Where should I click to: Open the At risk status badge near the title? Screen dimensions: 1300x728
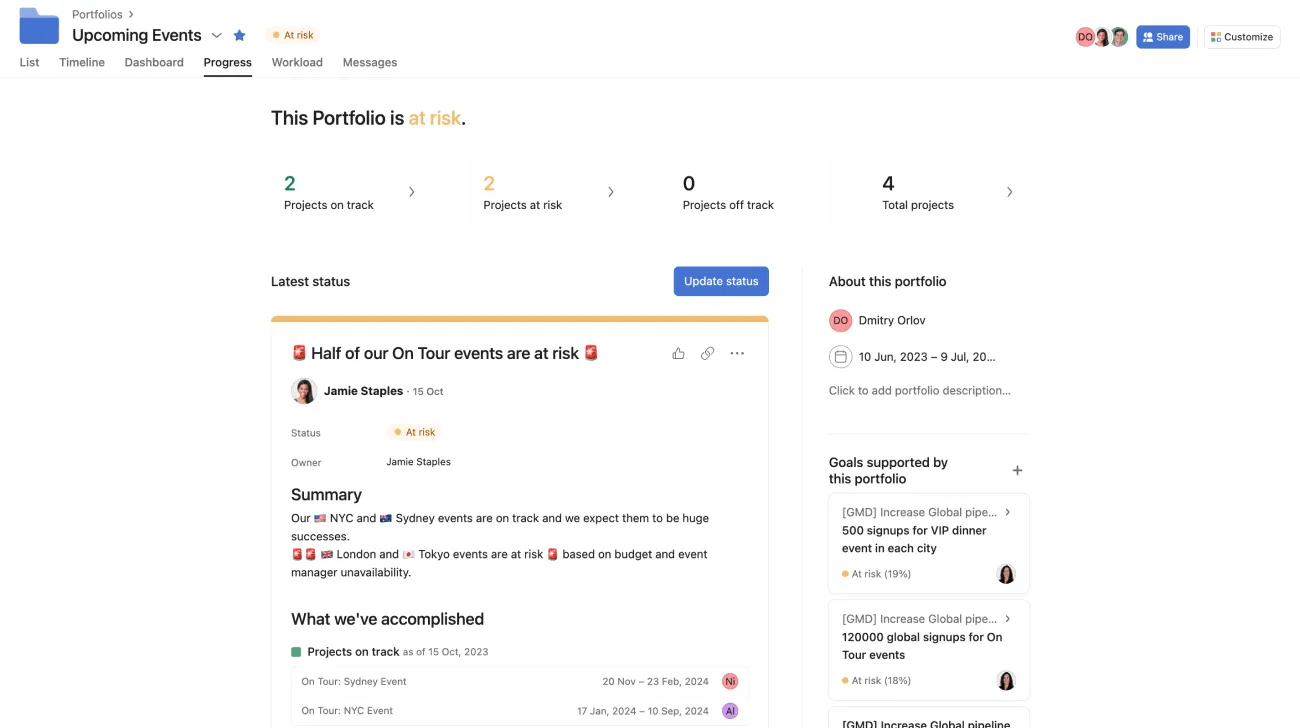[293, 34]
